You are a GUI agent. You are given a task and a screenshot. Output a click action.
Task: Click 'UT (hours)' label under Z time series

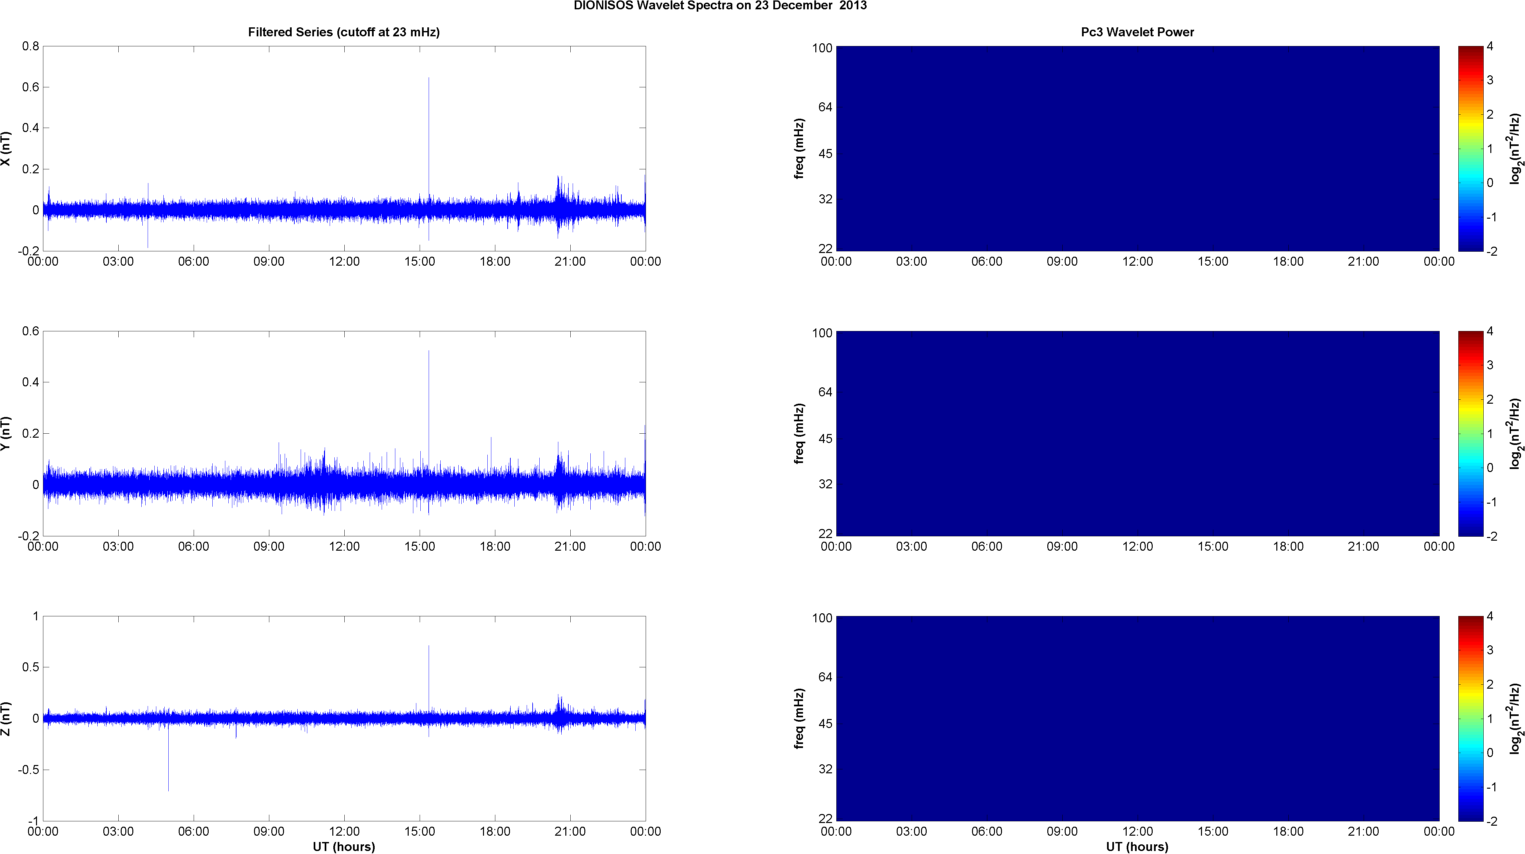pos(344,846)
